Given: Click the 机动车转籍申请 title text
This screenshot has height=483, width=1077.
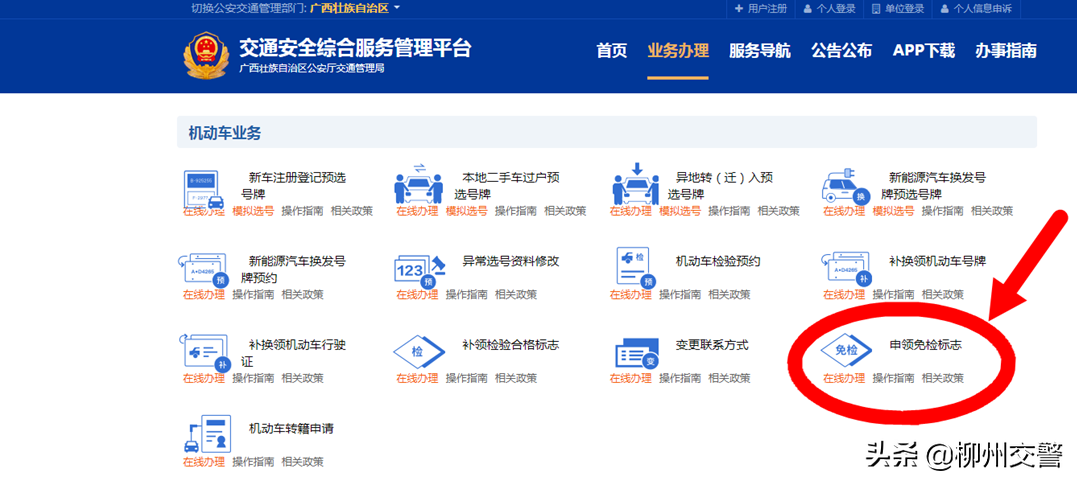Looking at the screenshot, I should 291,429.
